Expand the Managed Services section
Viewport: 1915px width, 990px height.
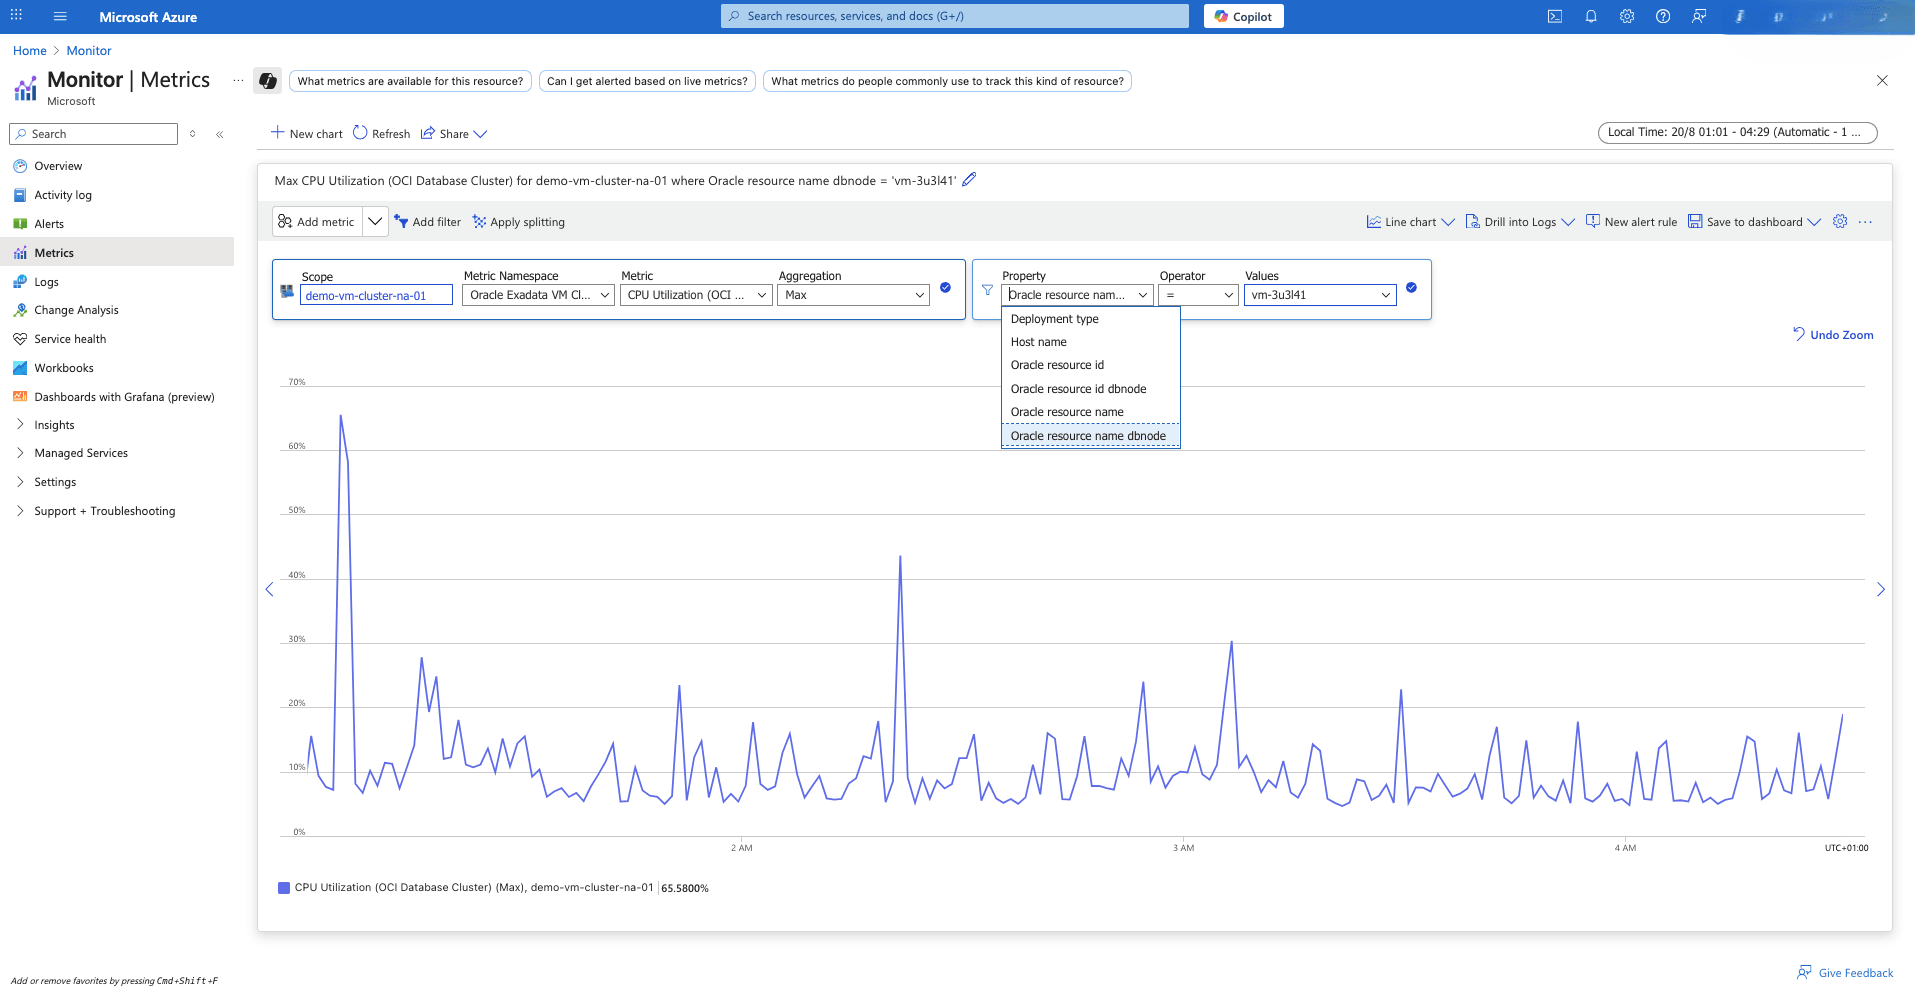point(20,453)
